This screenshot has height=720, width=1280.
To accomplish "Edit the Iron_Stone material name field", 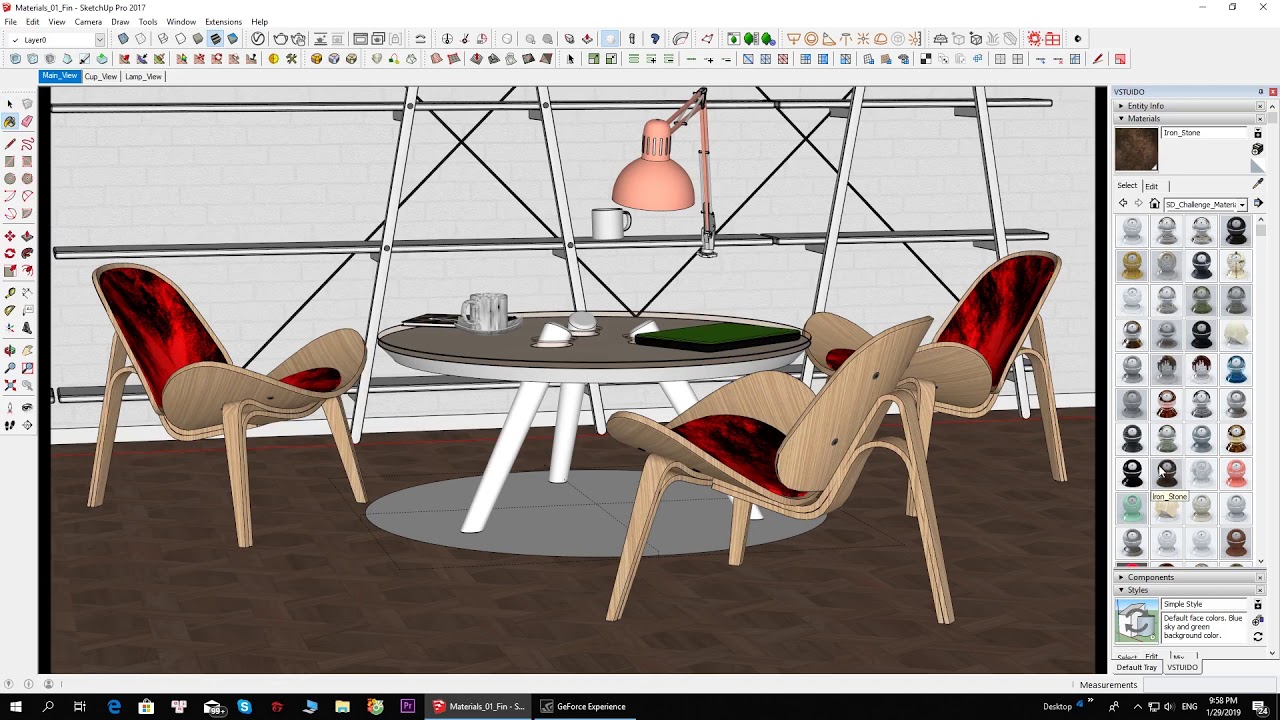I will point(1205,133).
